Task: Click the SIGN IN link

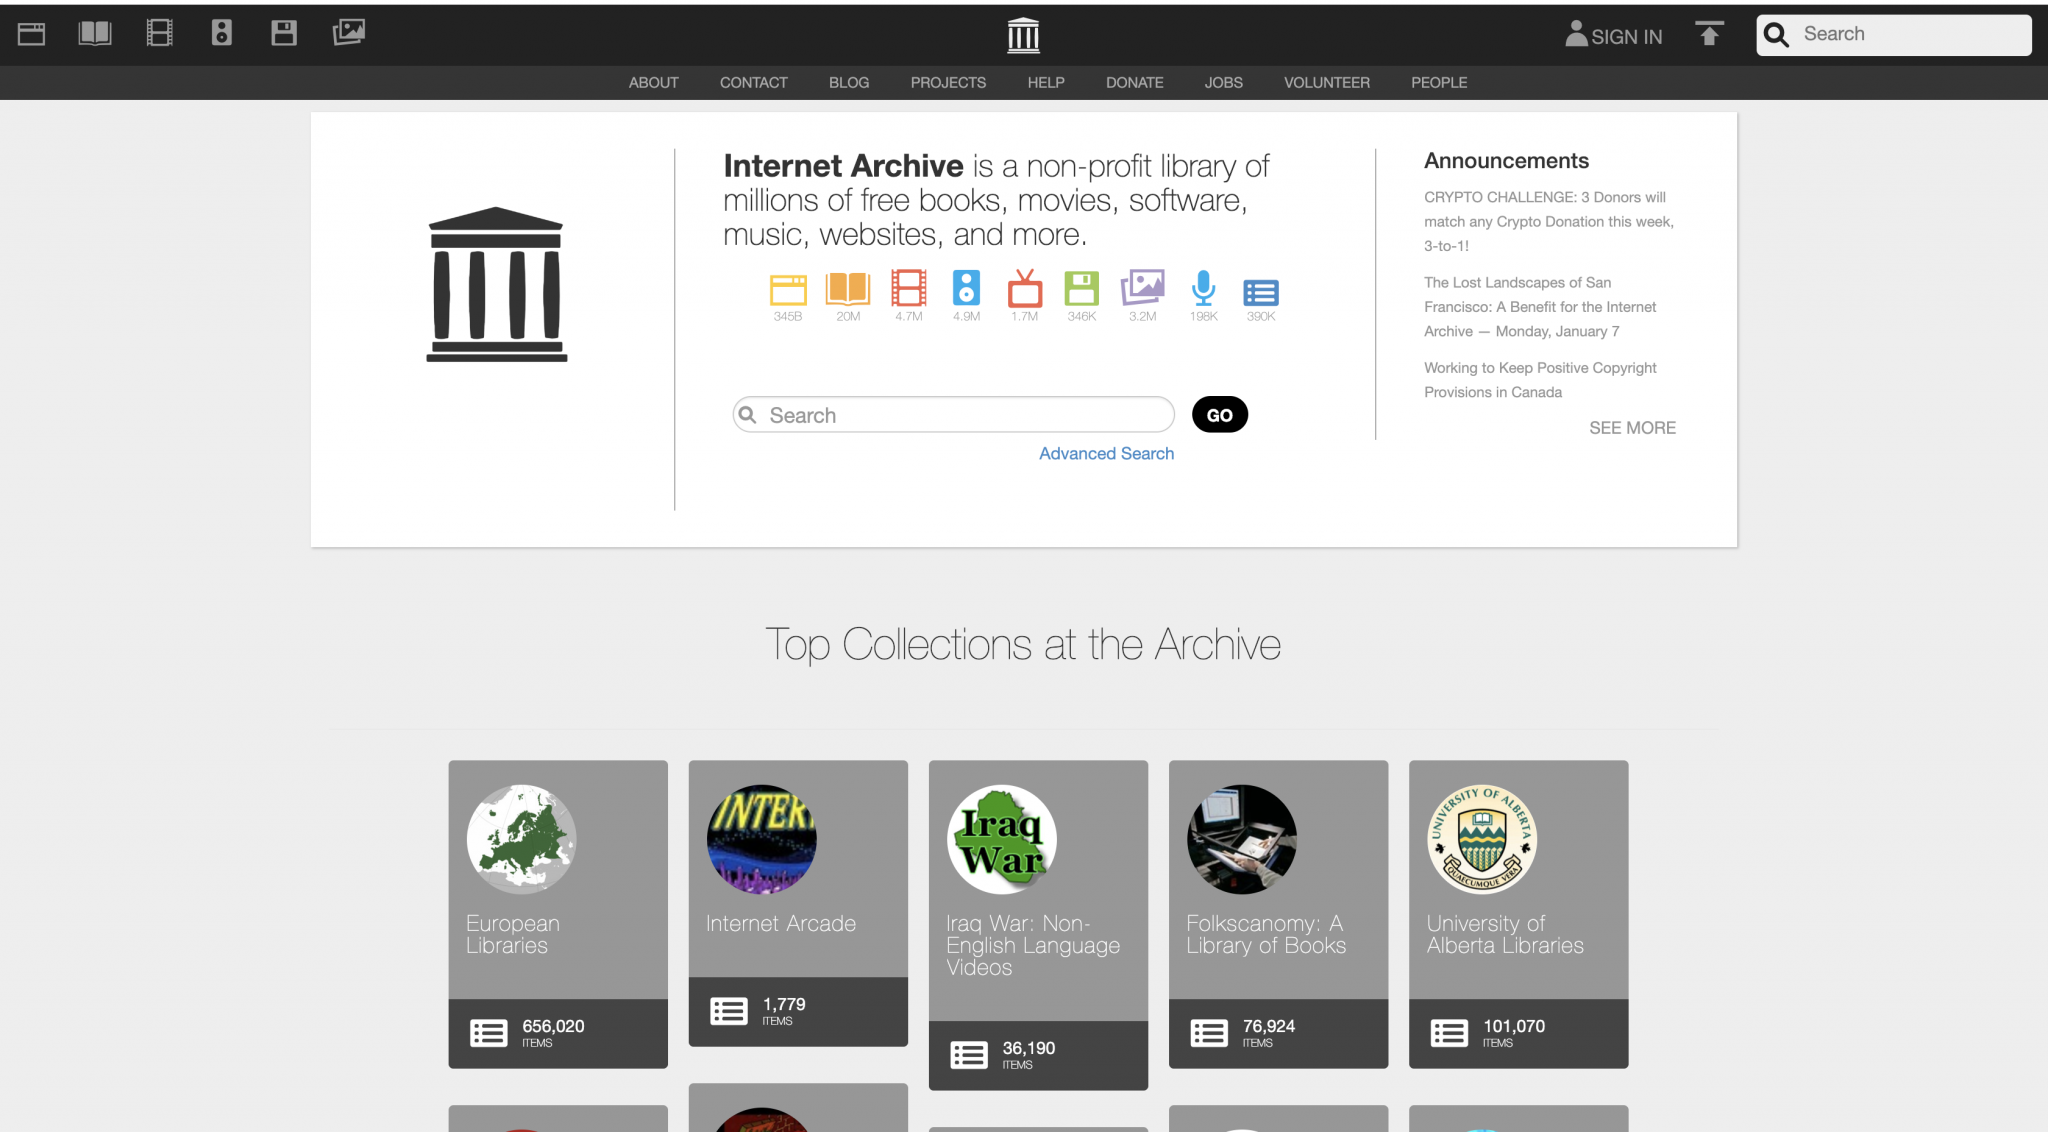Action: 1627,37
